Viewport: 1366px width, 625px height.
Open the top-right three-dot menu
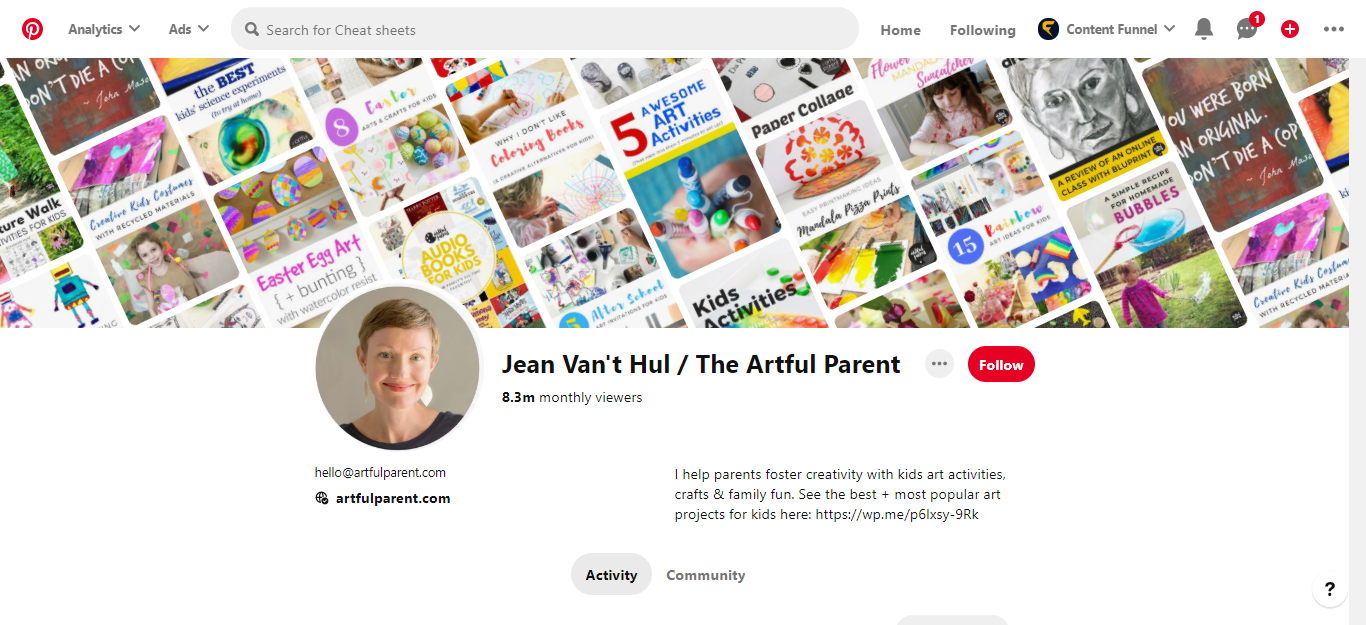point(1334,29)
